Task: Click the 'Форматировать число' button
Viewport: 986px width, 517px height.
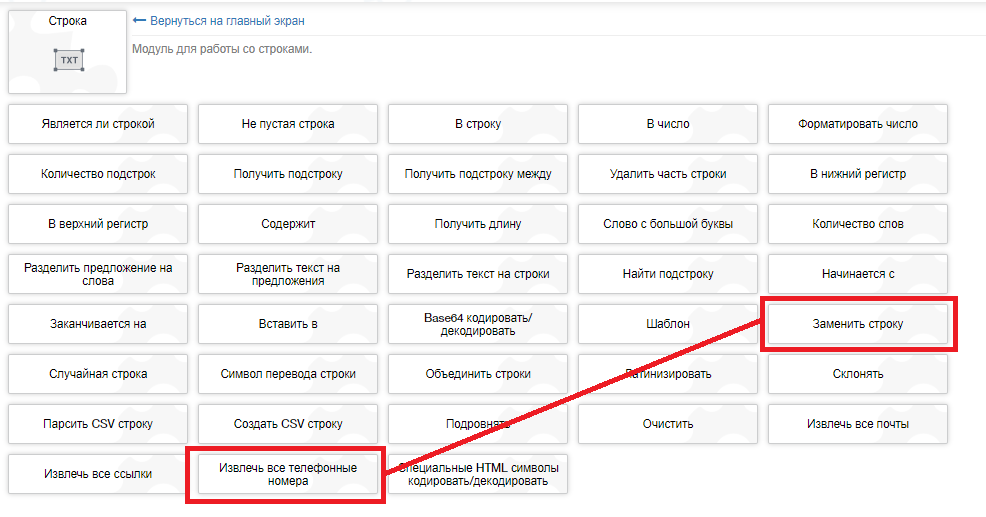Action: click(857, 124)
